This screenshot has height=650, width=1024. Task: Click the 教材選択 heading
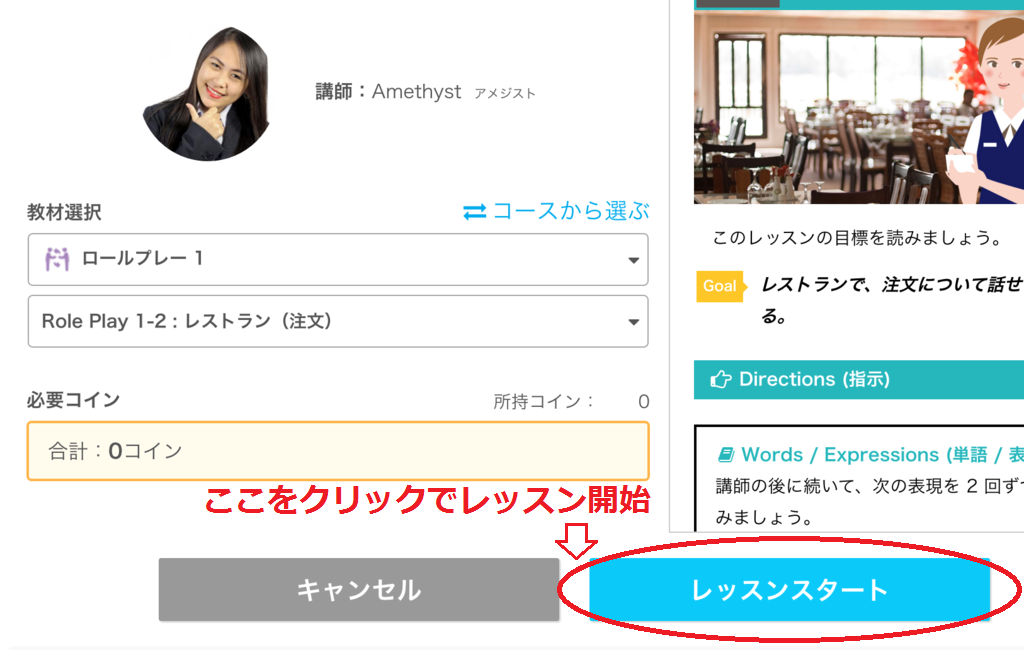point(64,212)
